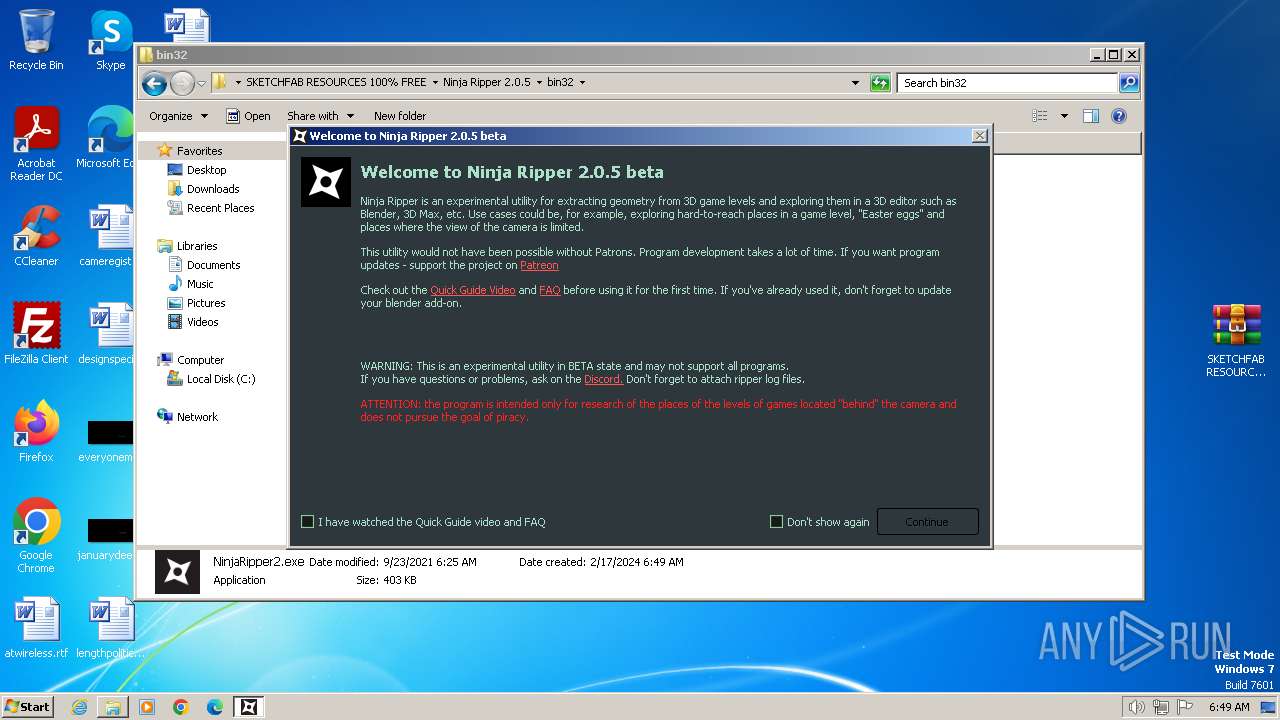1280x720 pixels.
Task: Click the Chrome taskbar icon
Action: [x=181, y=707]
